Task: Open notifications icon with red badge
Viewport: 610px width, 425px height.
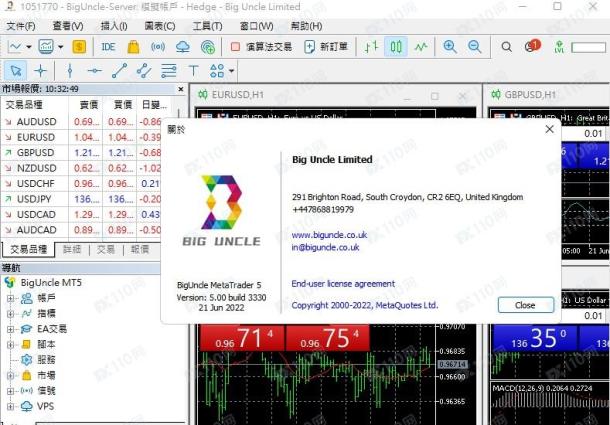Action: 532,46
